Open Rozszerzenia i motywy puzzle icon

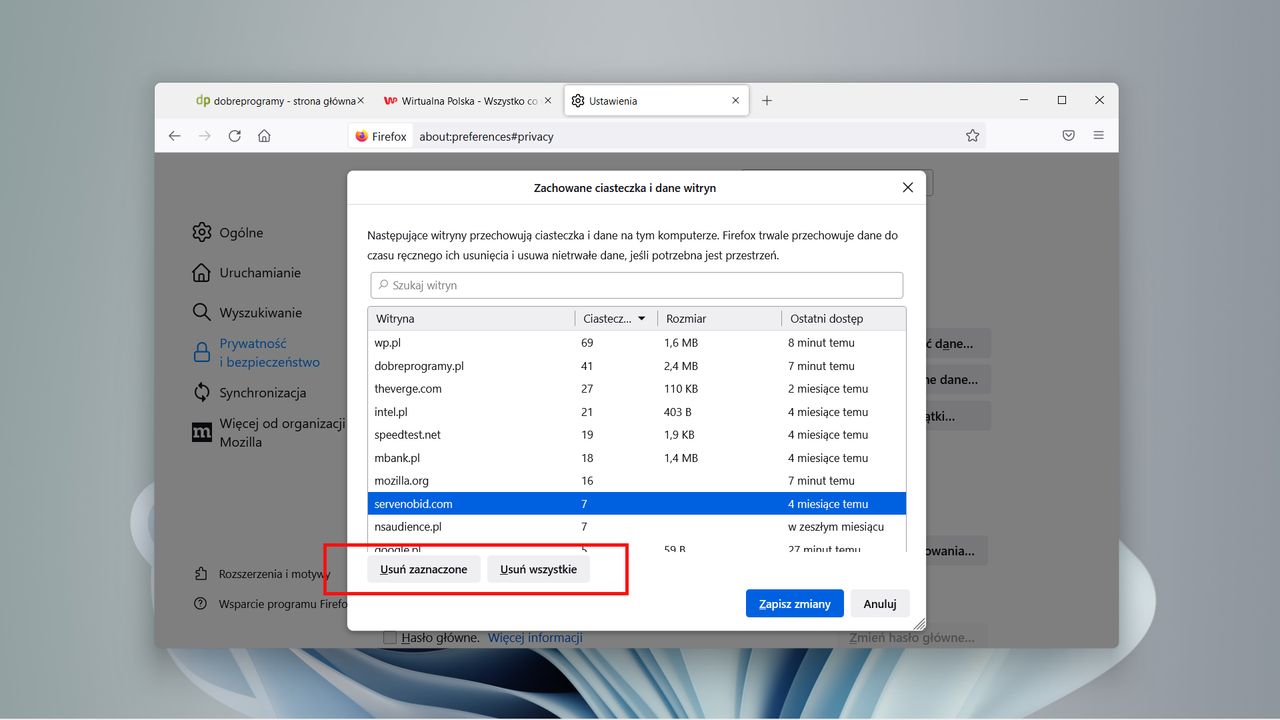(x=203, y=573)
